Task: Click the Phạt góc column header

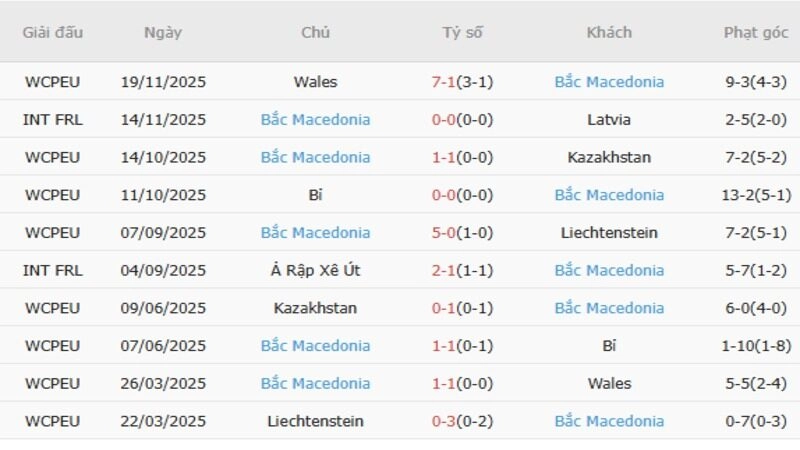Action: tap(755, 32)
